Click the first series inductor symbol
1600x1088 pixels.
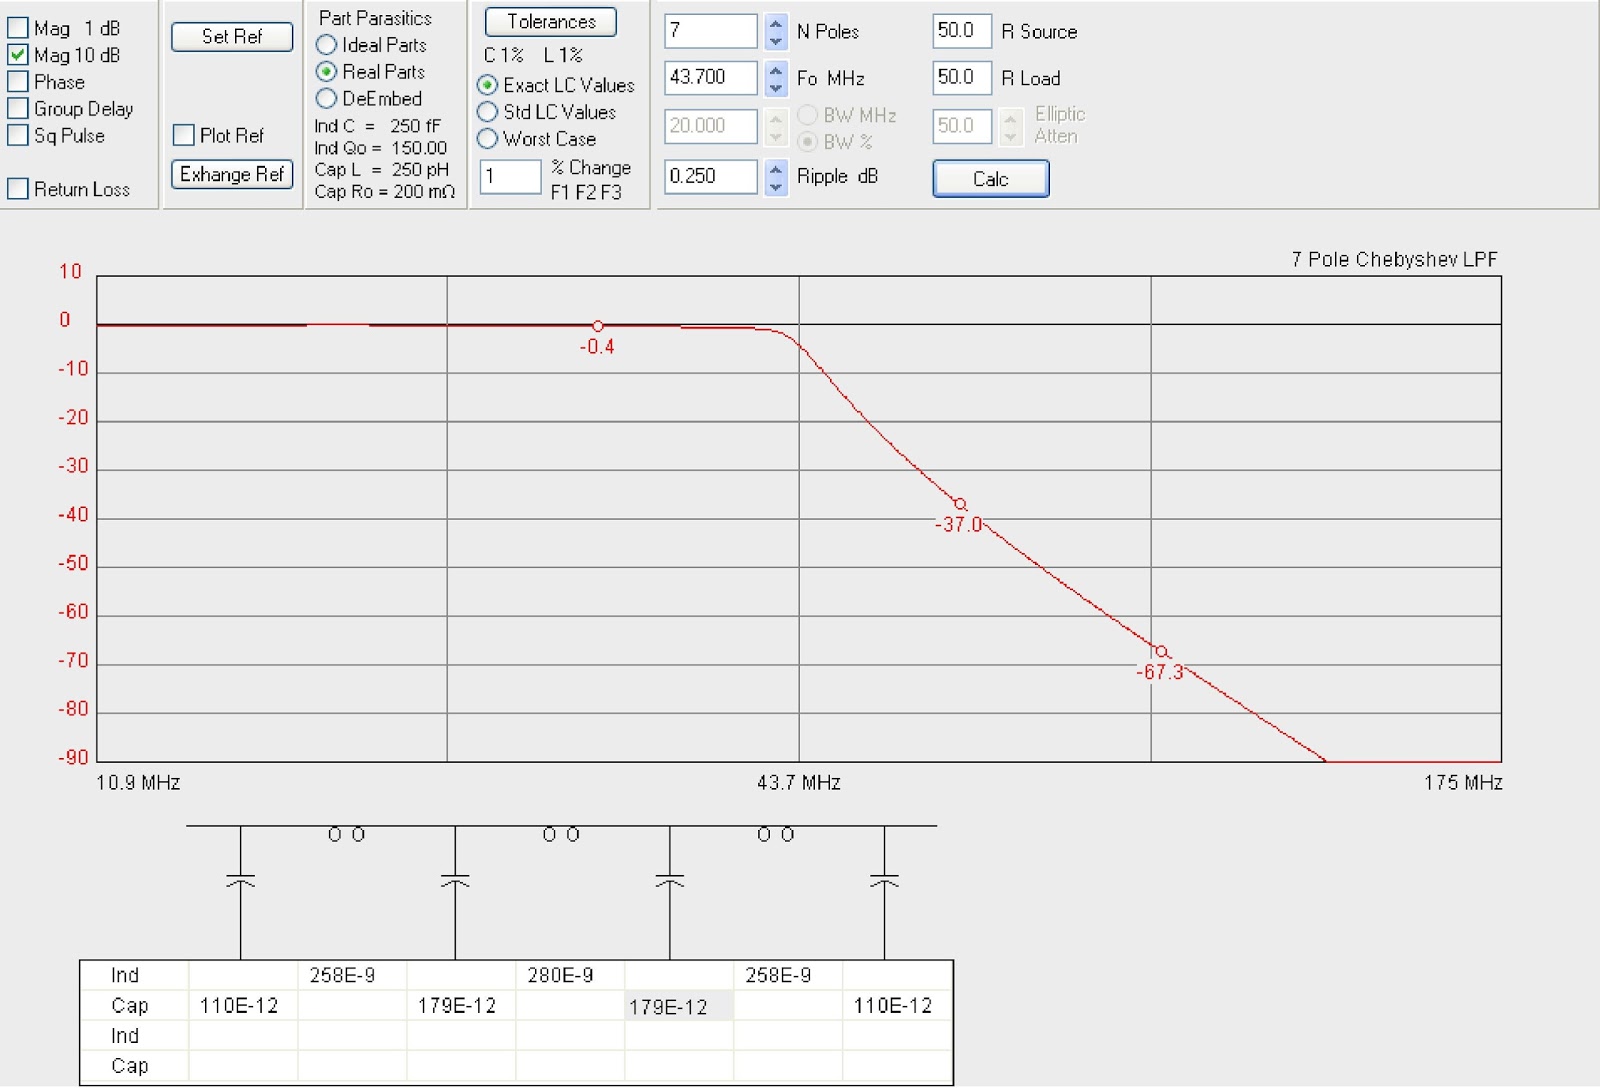[x=347, y=835]
